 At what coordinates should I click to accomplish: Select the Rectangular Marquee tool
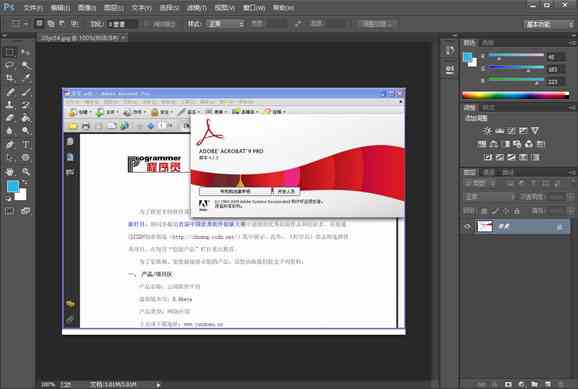point(10,52)
